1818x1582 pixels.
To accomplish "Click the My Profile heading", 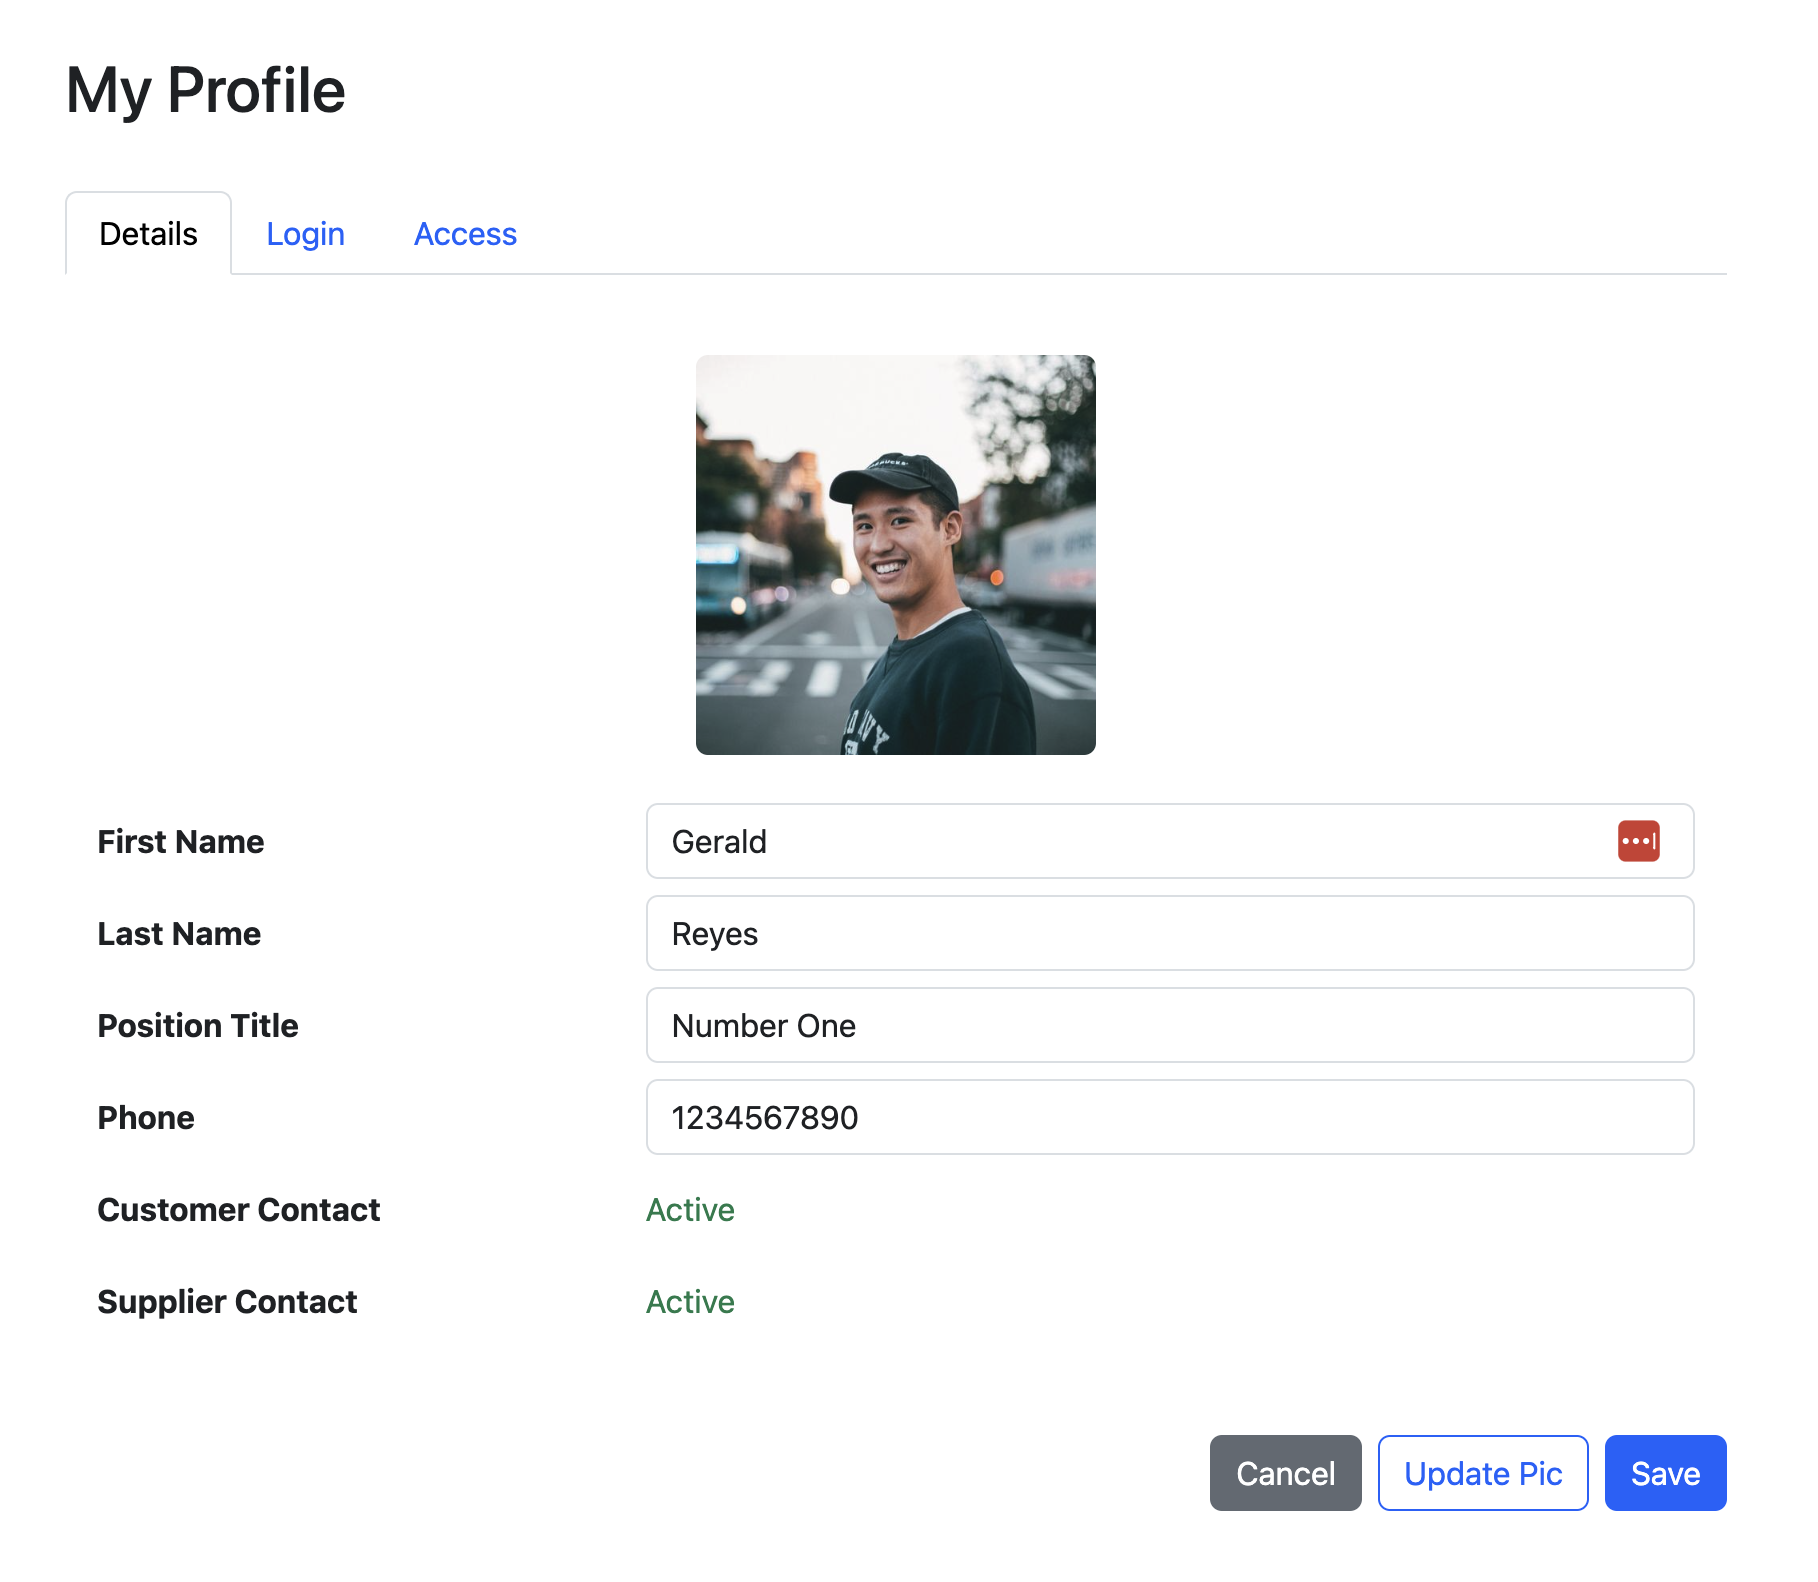I will (x=206, y=91).
